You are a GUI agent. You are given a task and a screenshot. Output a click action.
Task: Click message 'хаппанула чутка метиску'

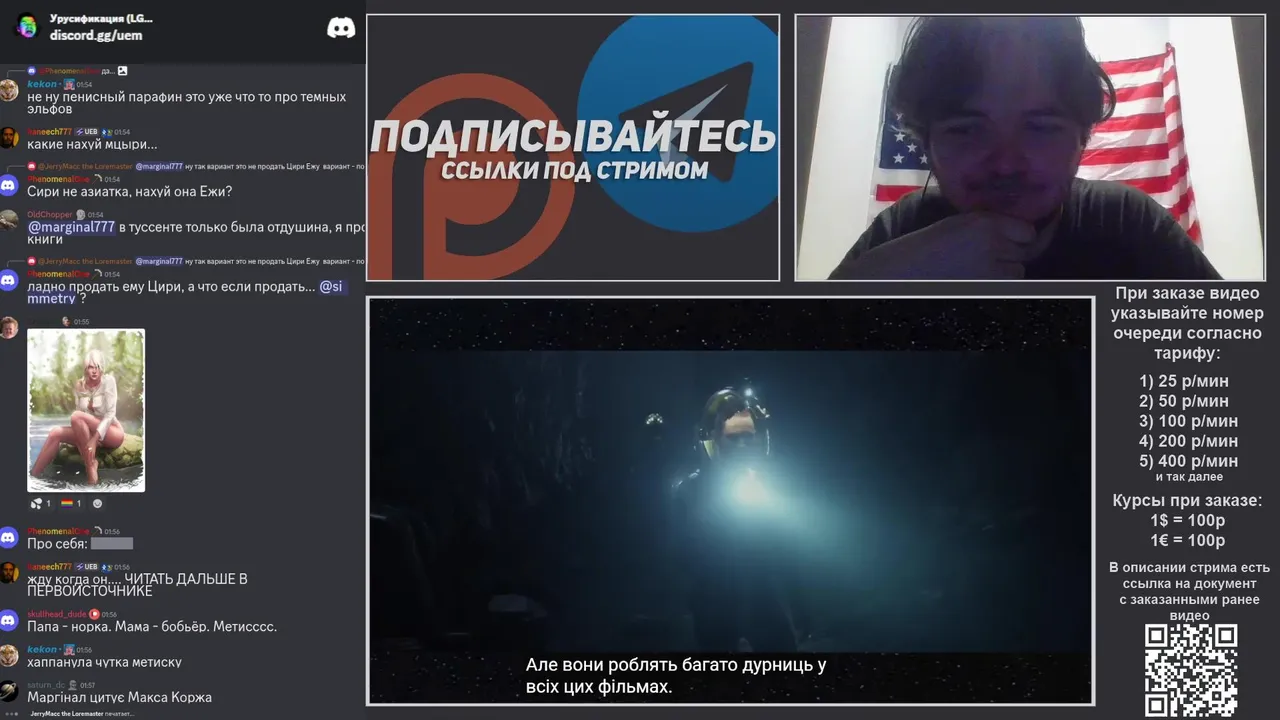104,662
